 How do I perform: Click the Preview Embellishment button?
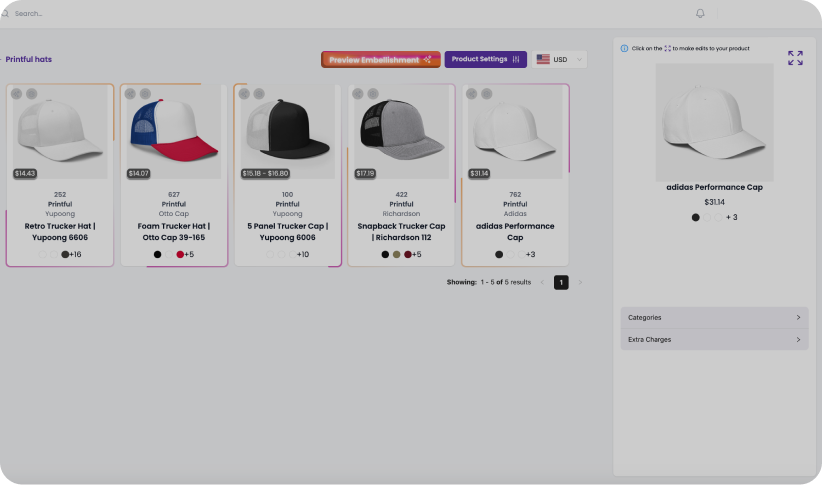point(380,60)
